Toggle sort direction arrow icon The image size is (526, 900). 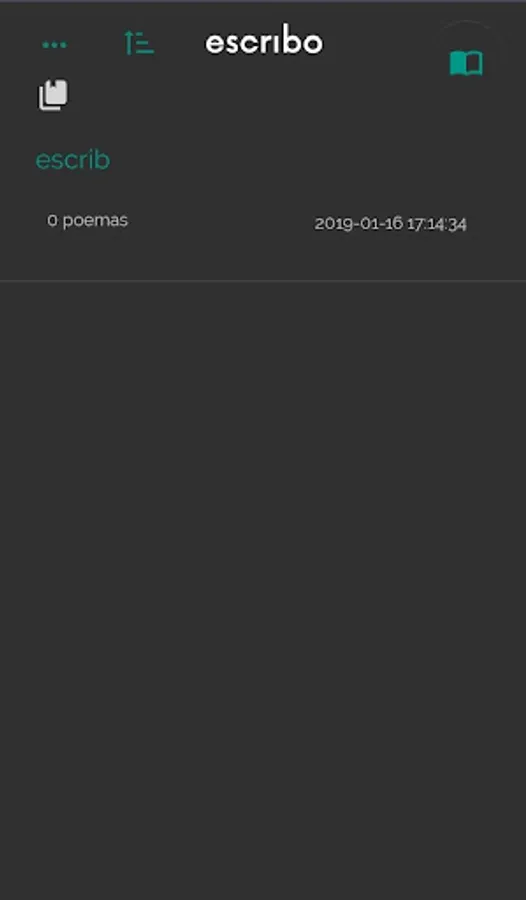pyautogui.click(x=139, y=43)
